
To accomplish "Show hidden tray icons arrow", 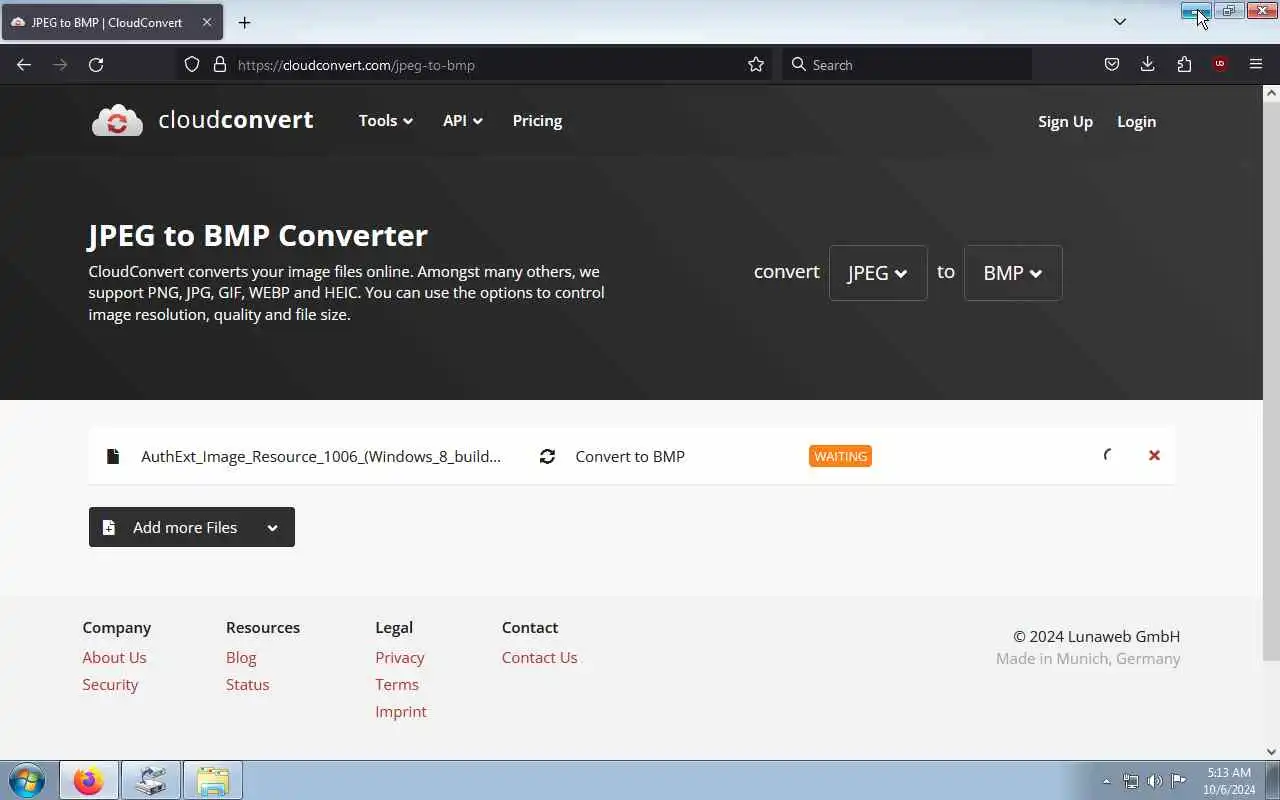I will click(x=1106, y=781).
